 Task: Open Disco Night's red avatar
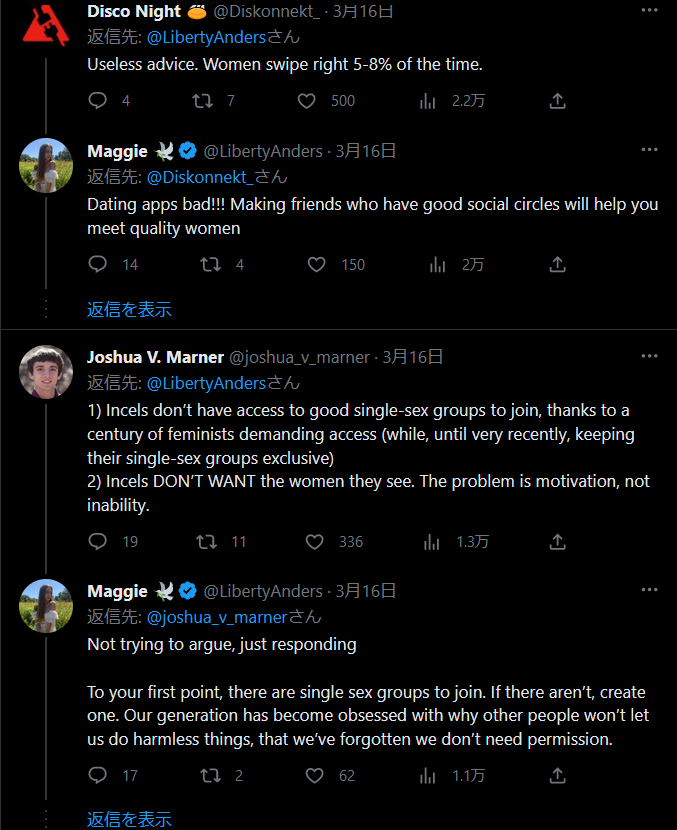pyautogui.click(x=46, y=25)
